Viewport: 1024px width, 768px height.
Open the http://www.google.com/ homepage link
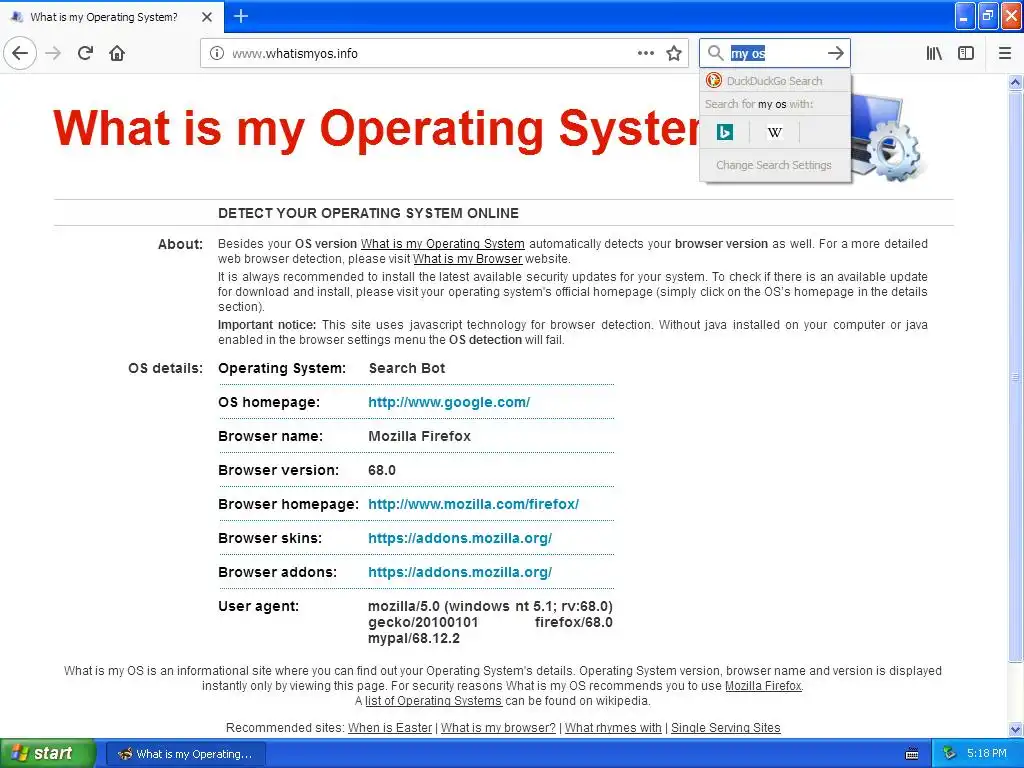[449, 402]
